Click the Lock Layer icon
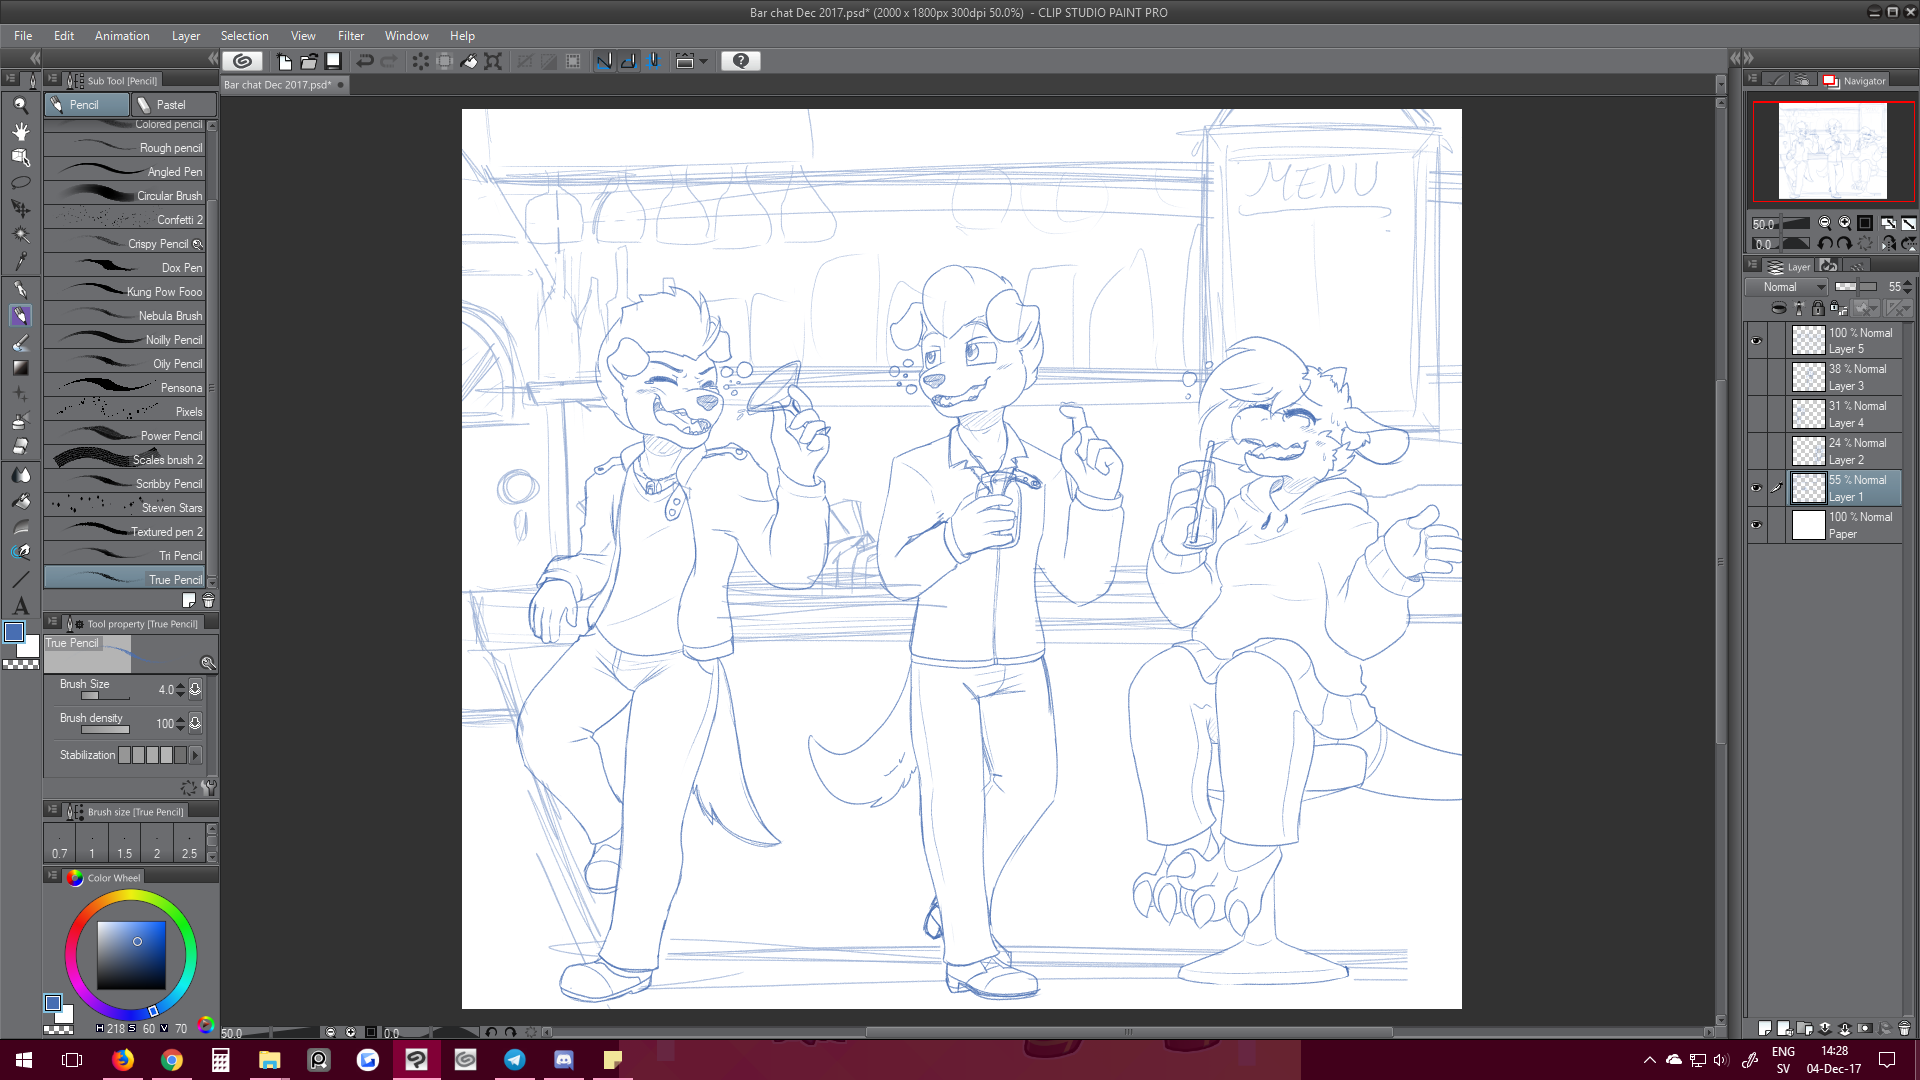The width and height of the screenshot is (1920, 1080). tap(1818, 308)
